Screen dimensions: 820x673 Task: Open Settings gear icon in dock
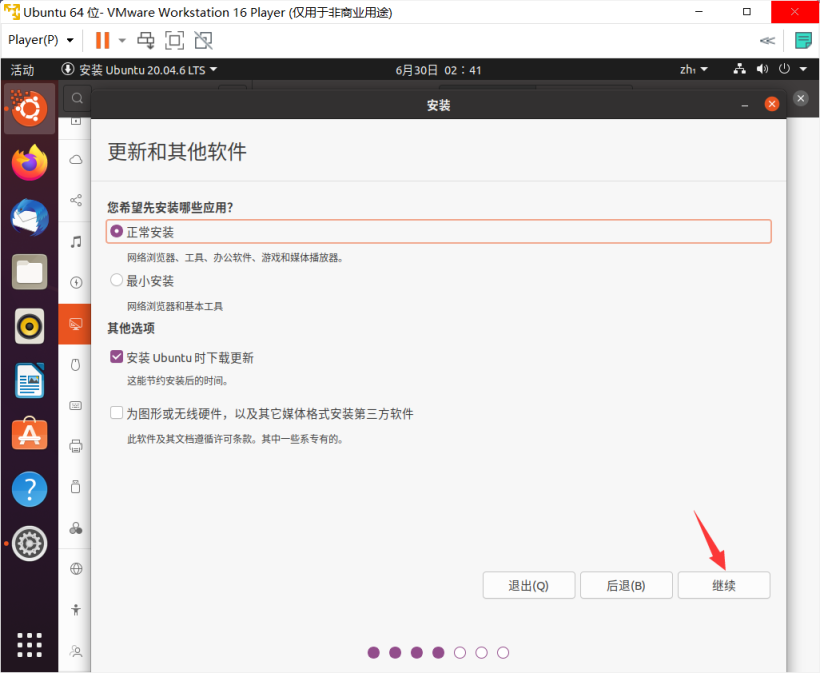[29, 543]
